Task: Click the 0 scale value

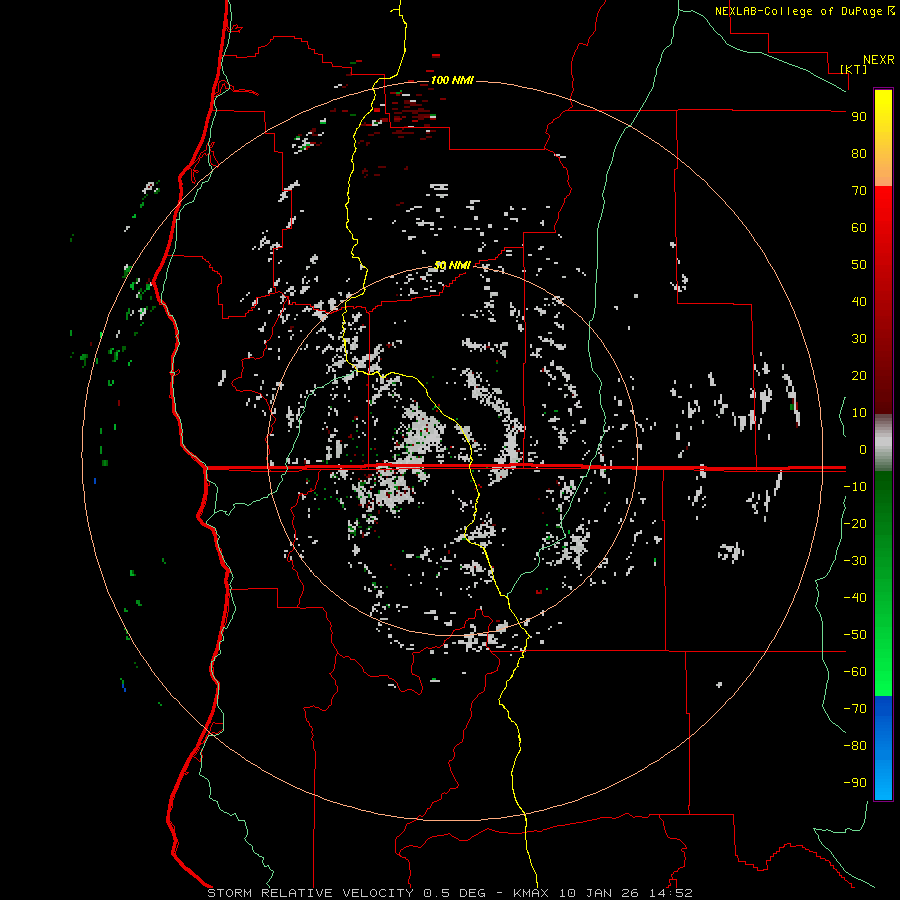Action: 863,450
